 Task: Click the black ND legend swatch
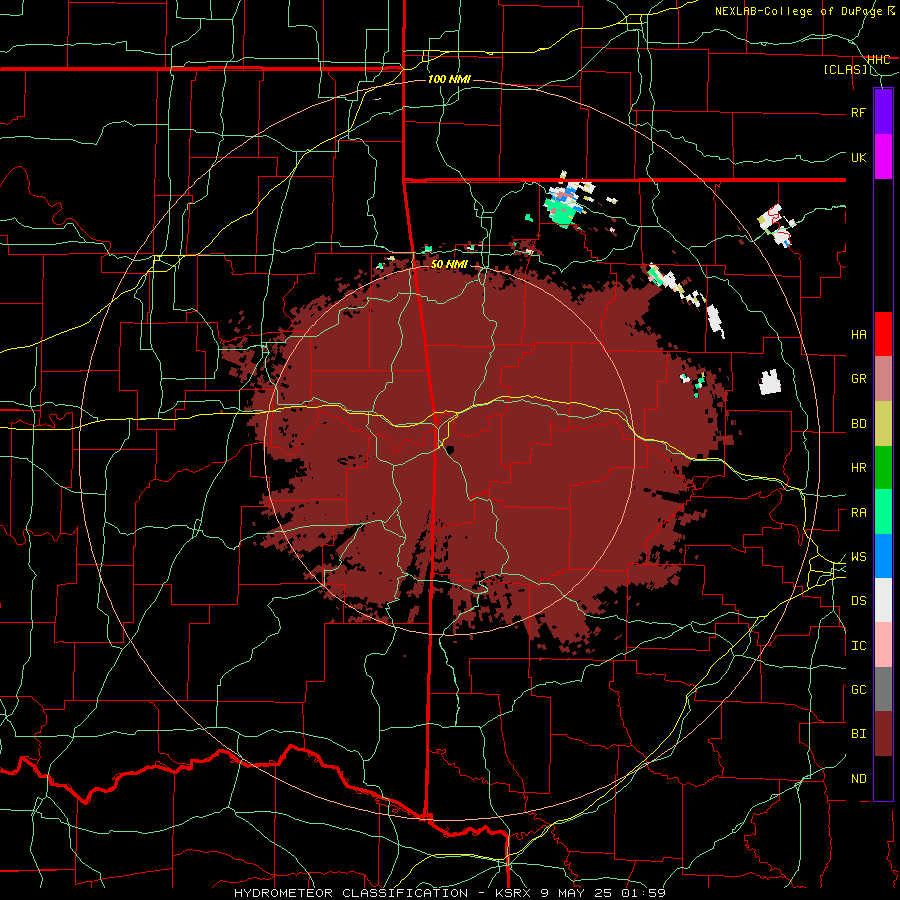tap(883, 778)
